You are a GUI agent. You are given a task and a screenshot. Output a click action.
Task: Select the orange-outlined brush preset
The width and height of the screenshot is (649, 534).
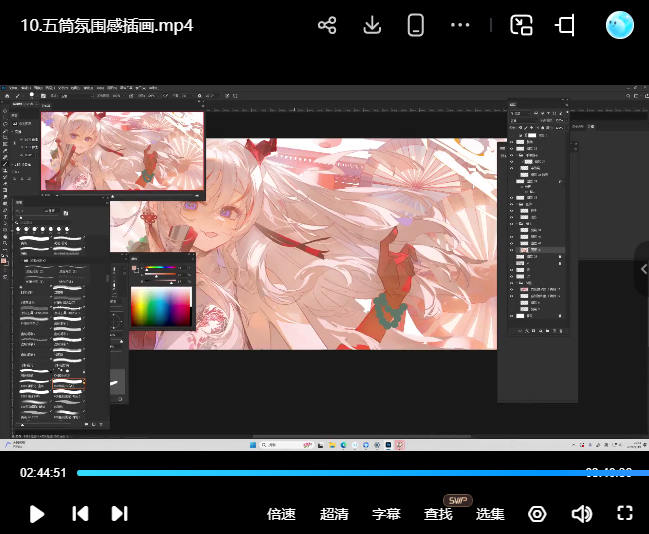[68, 384]
